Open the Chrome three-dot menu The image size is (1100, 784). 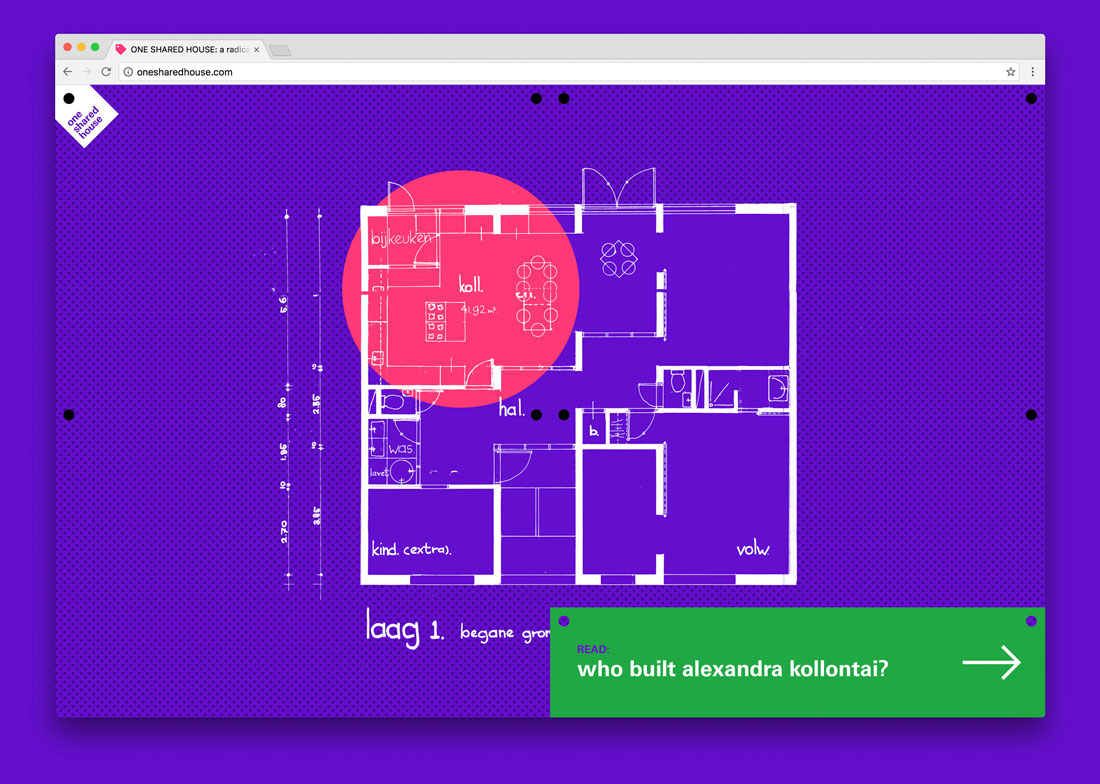[1033, 72]
